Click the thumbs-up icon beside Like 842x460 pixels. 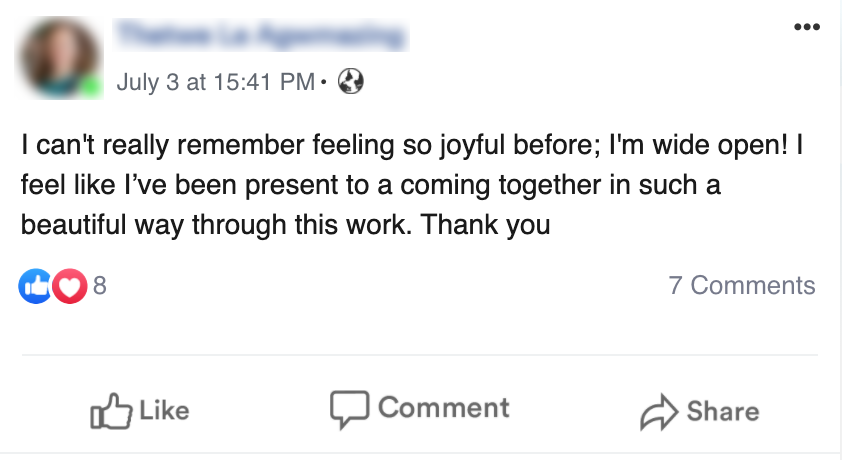109,410
